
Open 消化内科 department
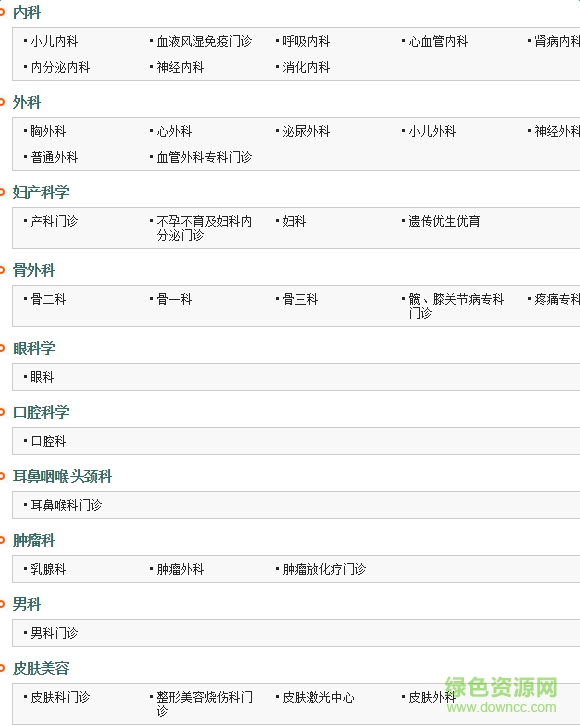(x=306, y=68)
